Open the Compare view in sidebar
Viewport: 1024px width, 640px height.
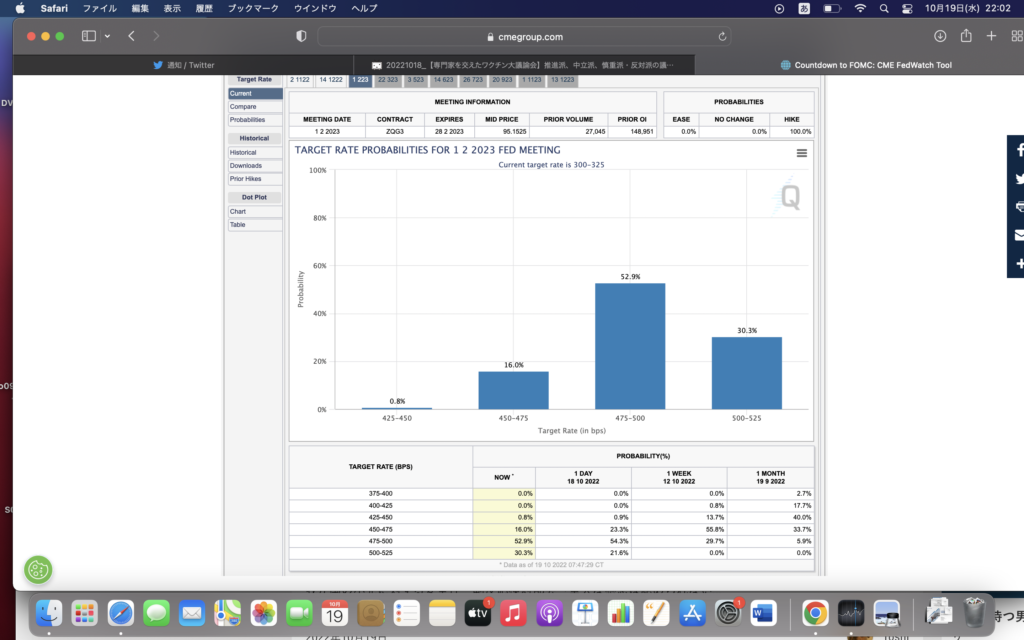(x=243, y=106)
